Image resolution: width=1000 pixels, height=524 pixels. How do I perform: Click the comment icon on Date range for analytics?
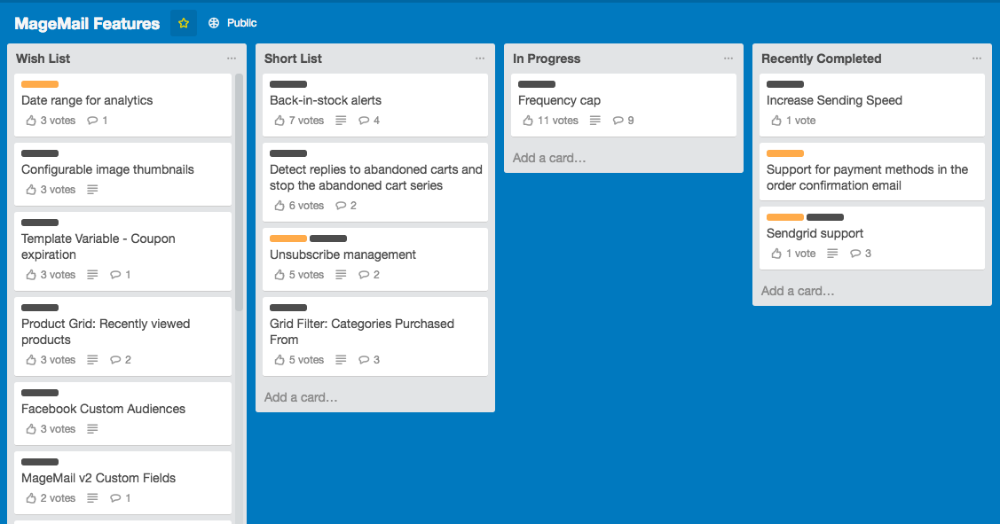[93, 121]
